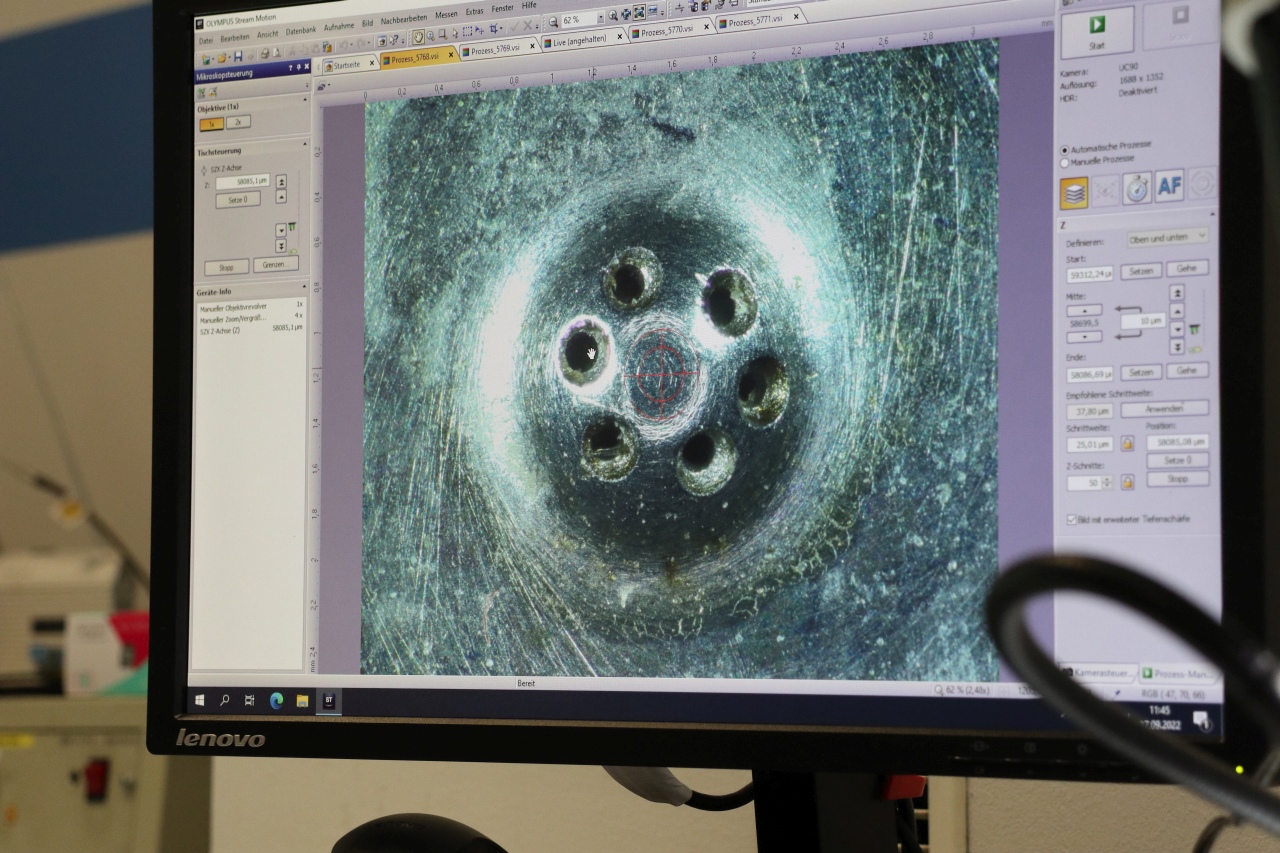The height and width of the screenshot is (853, 1280).
Task: Click the zoom magnifier tool beside the hand tool
Action: click(430, 36)
